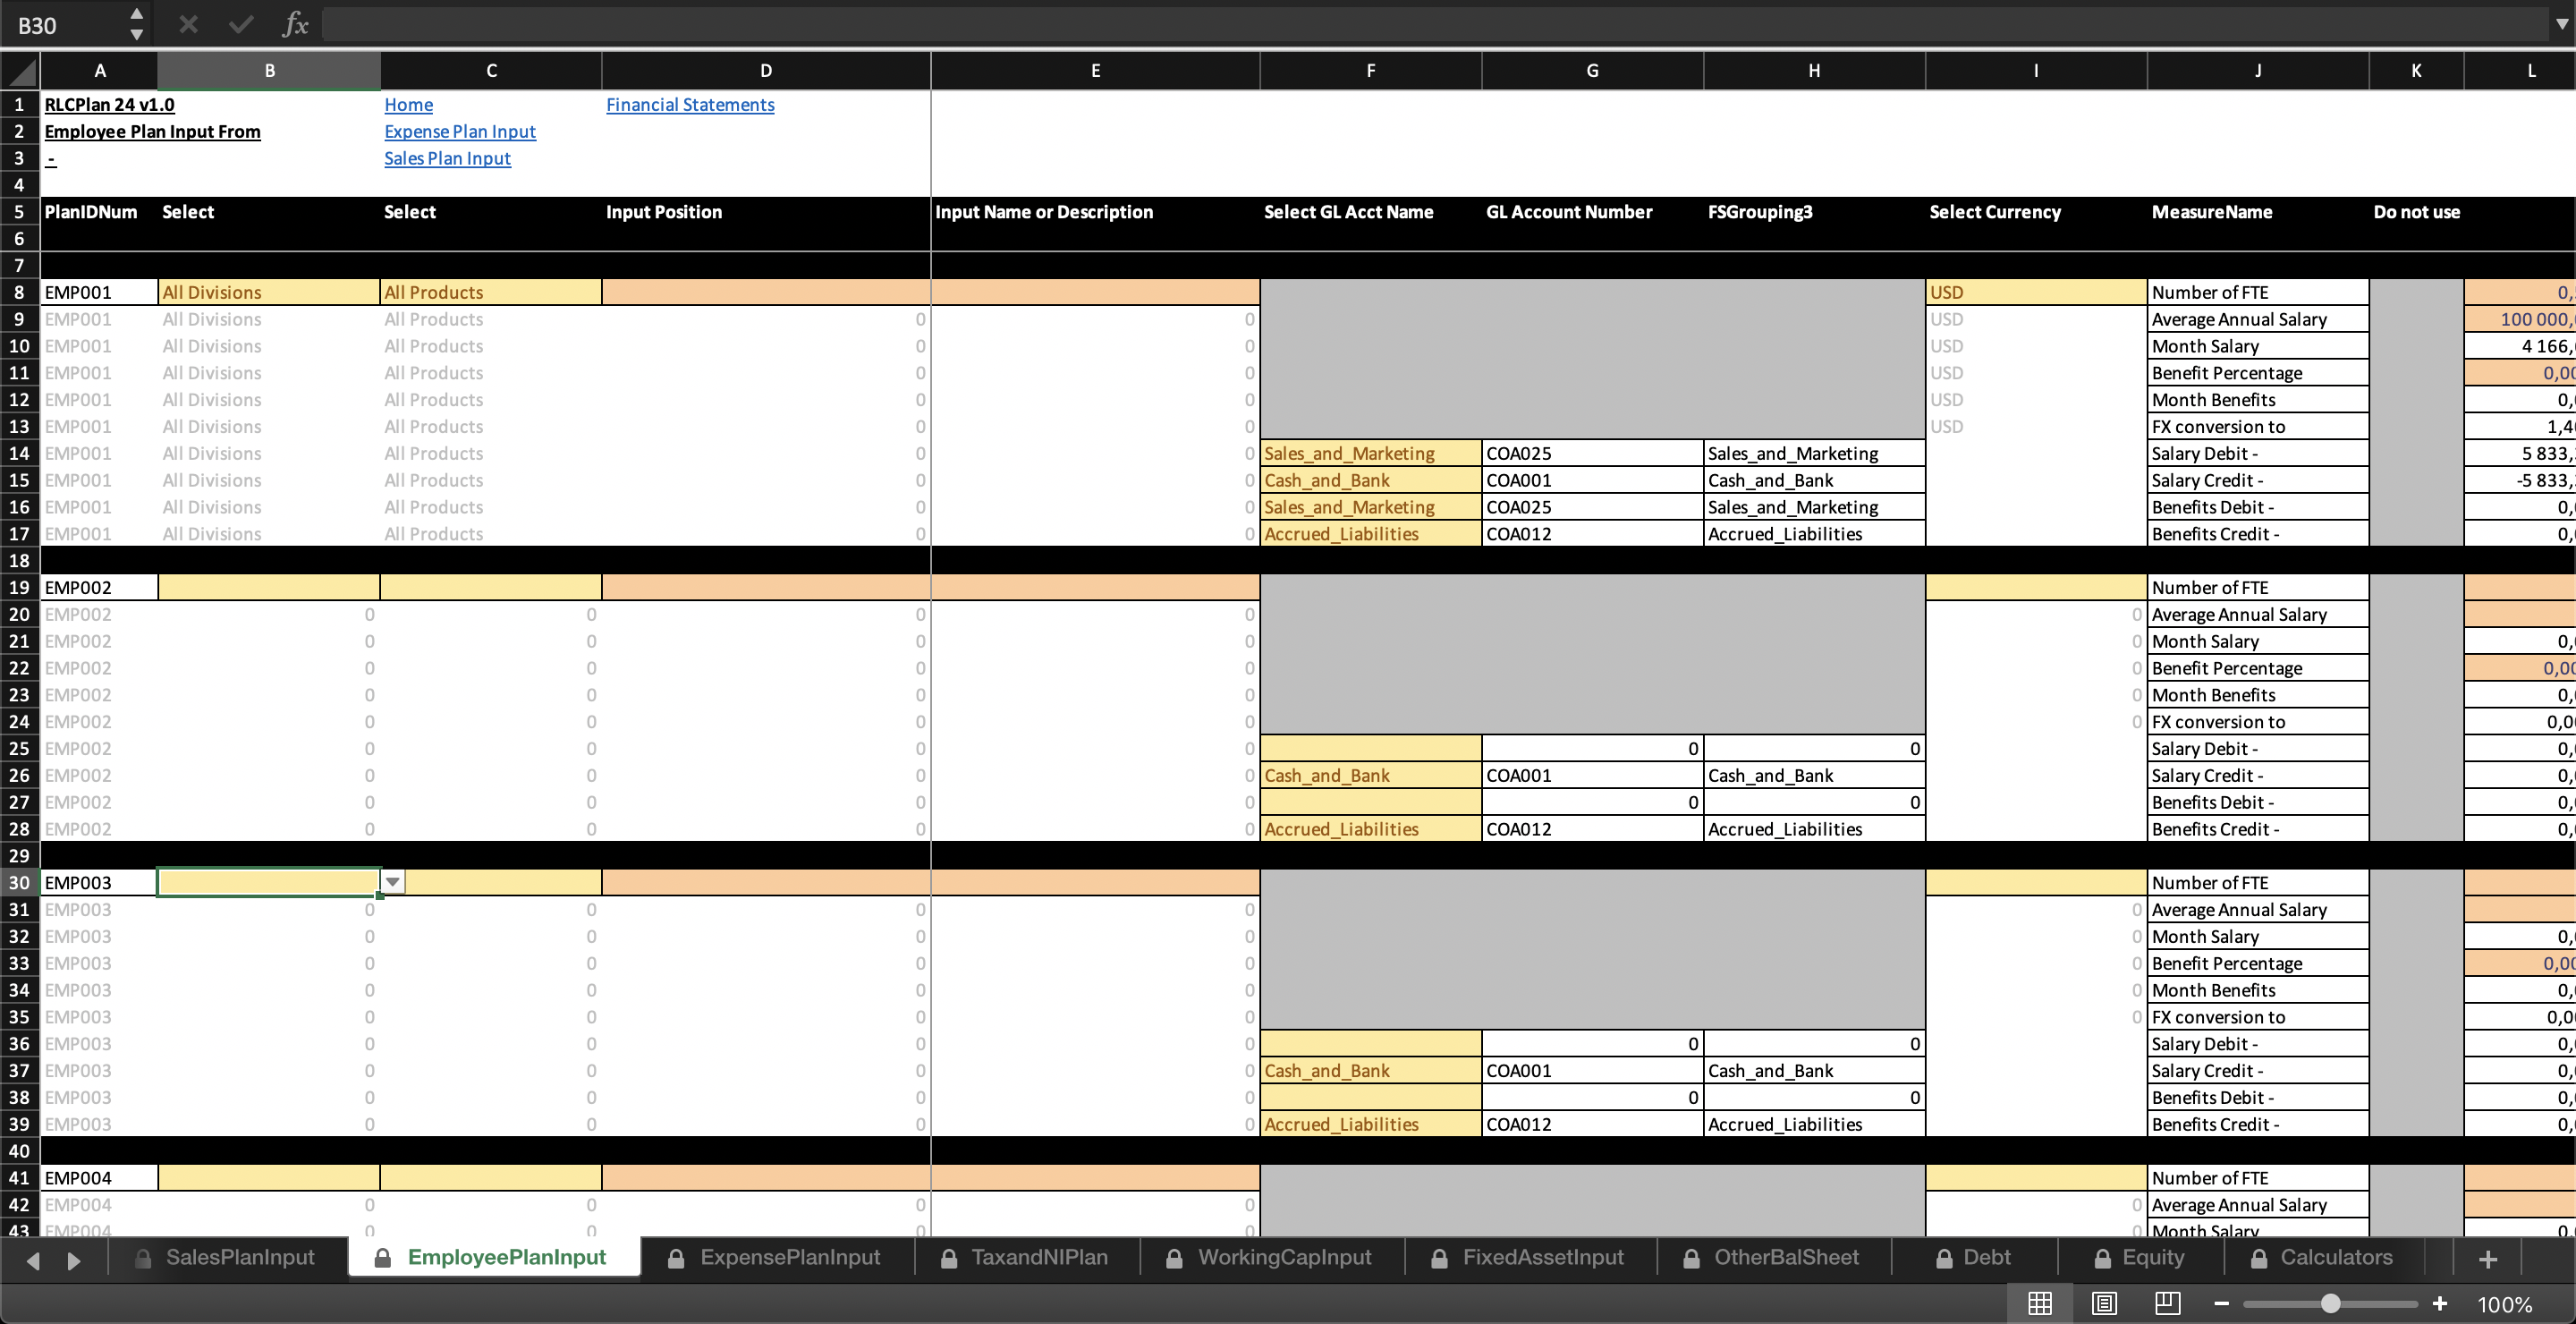Click the Input Position header cell
Screen dimensions: 2576x1324
click(766, 212)
